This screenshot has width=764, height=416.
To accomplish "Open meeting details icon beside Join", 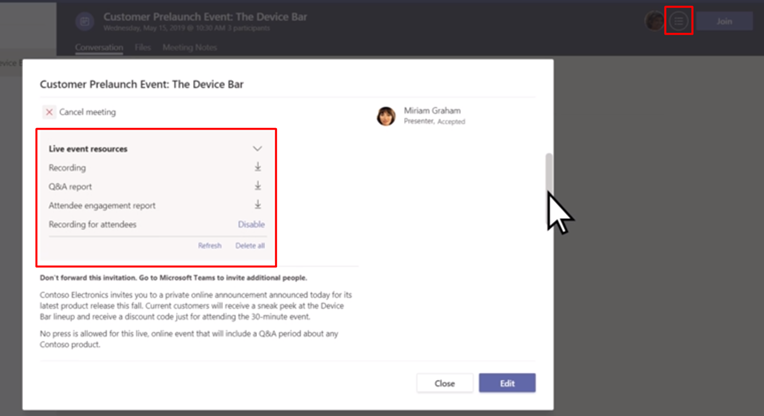I will (679, 21).
